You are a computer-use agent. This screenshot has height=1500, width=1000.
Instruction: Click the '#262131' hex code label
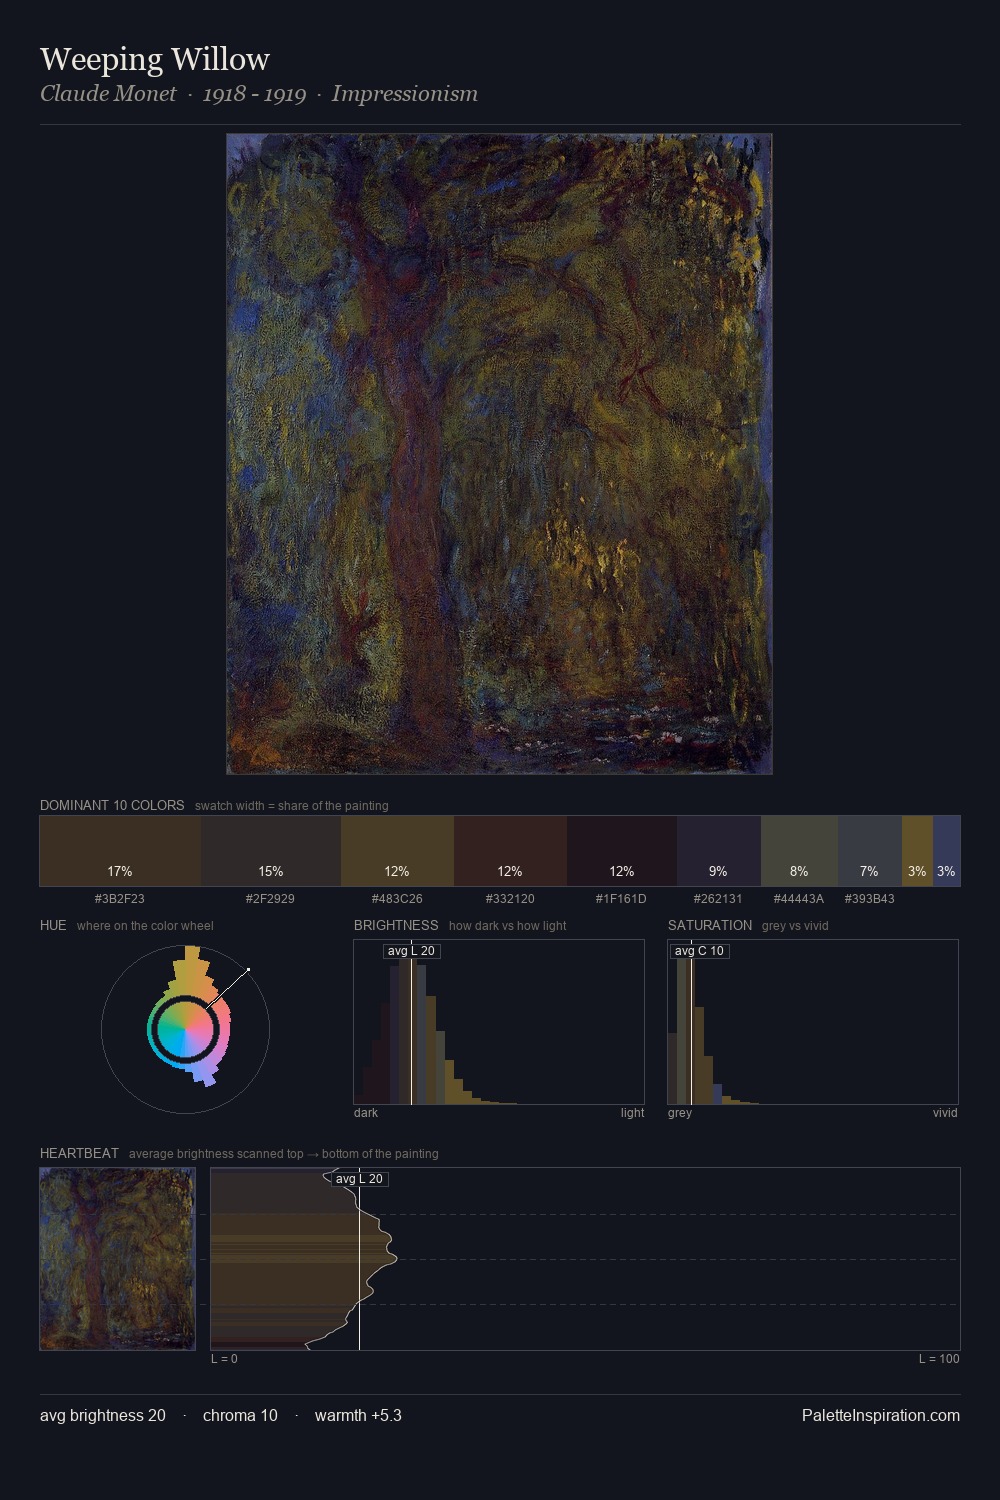[x=719, y=898]
